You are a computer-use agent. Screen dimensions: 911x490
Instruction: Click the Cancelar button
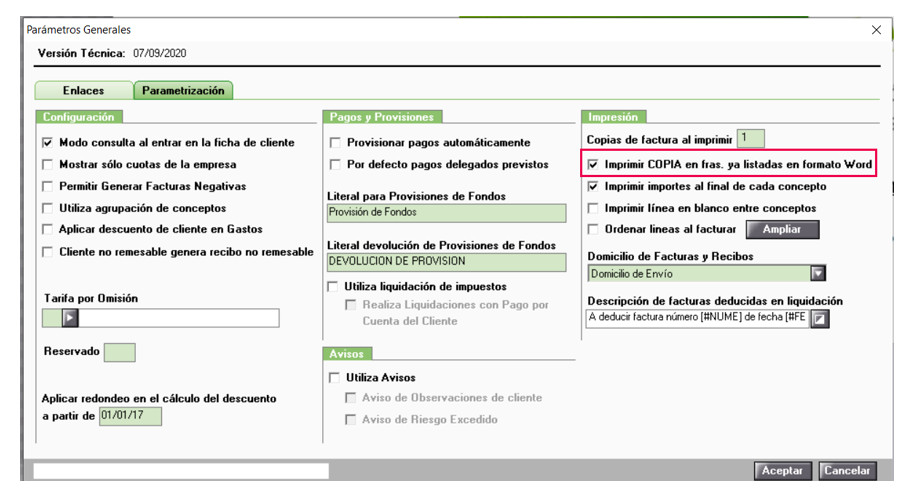click(x=847, y=470)
